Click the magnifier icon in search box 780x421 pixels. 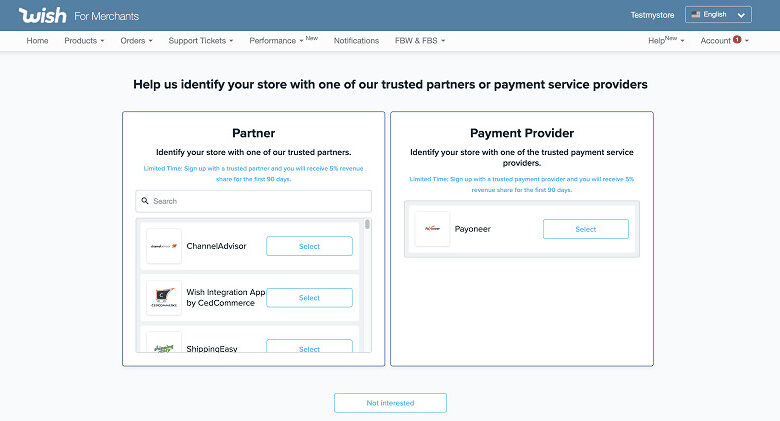click(145, 201)
